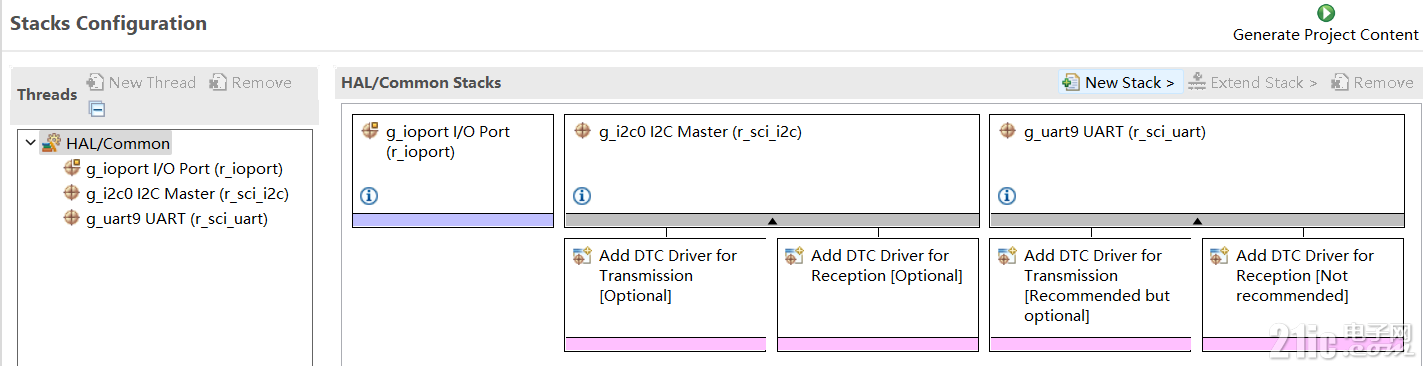The width and height of the screenshot is (1423, 366).
Task: Click the add-module icon for I2C DTC Transmission
Action: 583,256
